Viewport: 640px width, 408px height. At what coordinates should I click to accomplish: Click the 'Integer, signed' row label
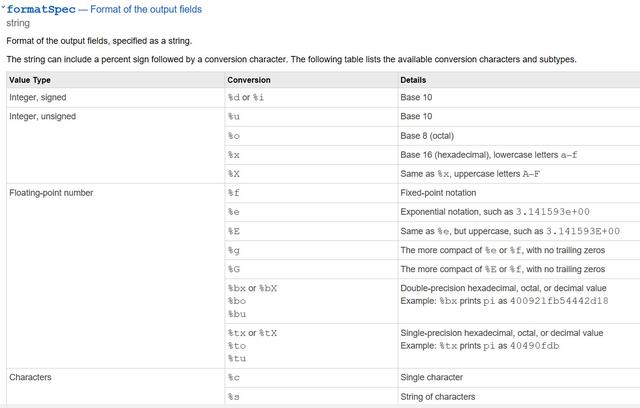coord(42,97)
